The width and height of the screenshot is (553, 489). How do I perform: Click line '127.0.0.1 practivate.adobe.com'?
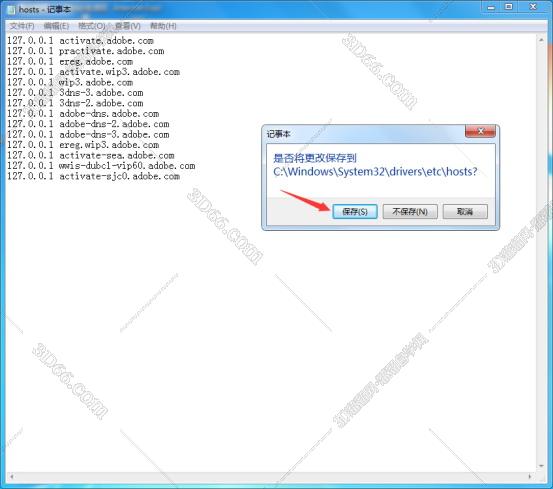86,51
